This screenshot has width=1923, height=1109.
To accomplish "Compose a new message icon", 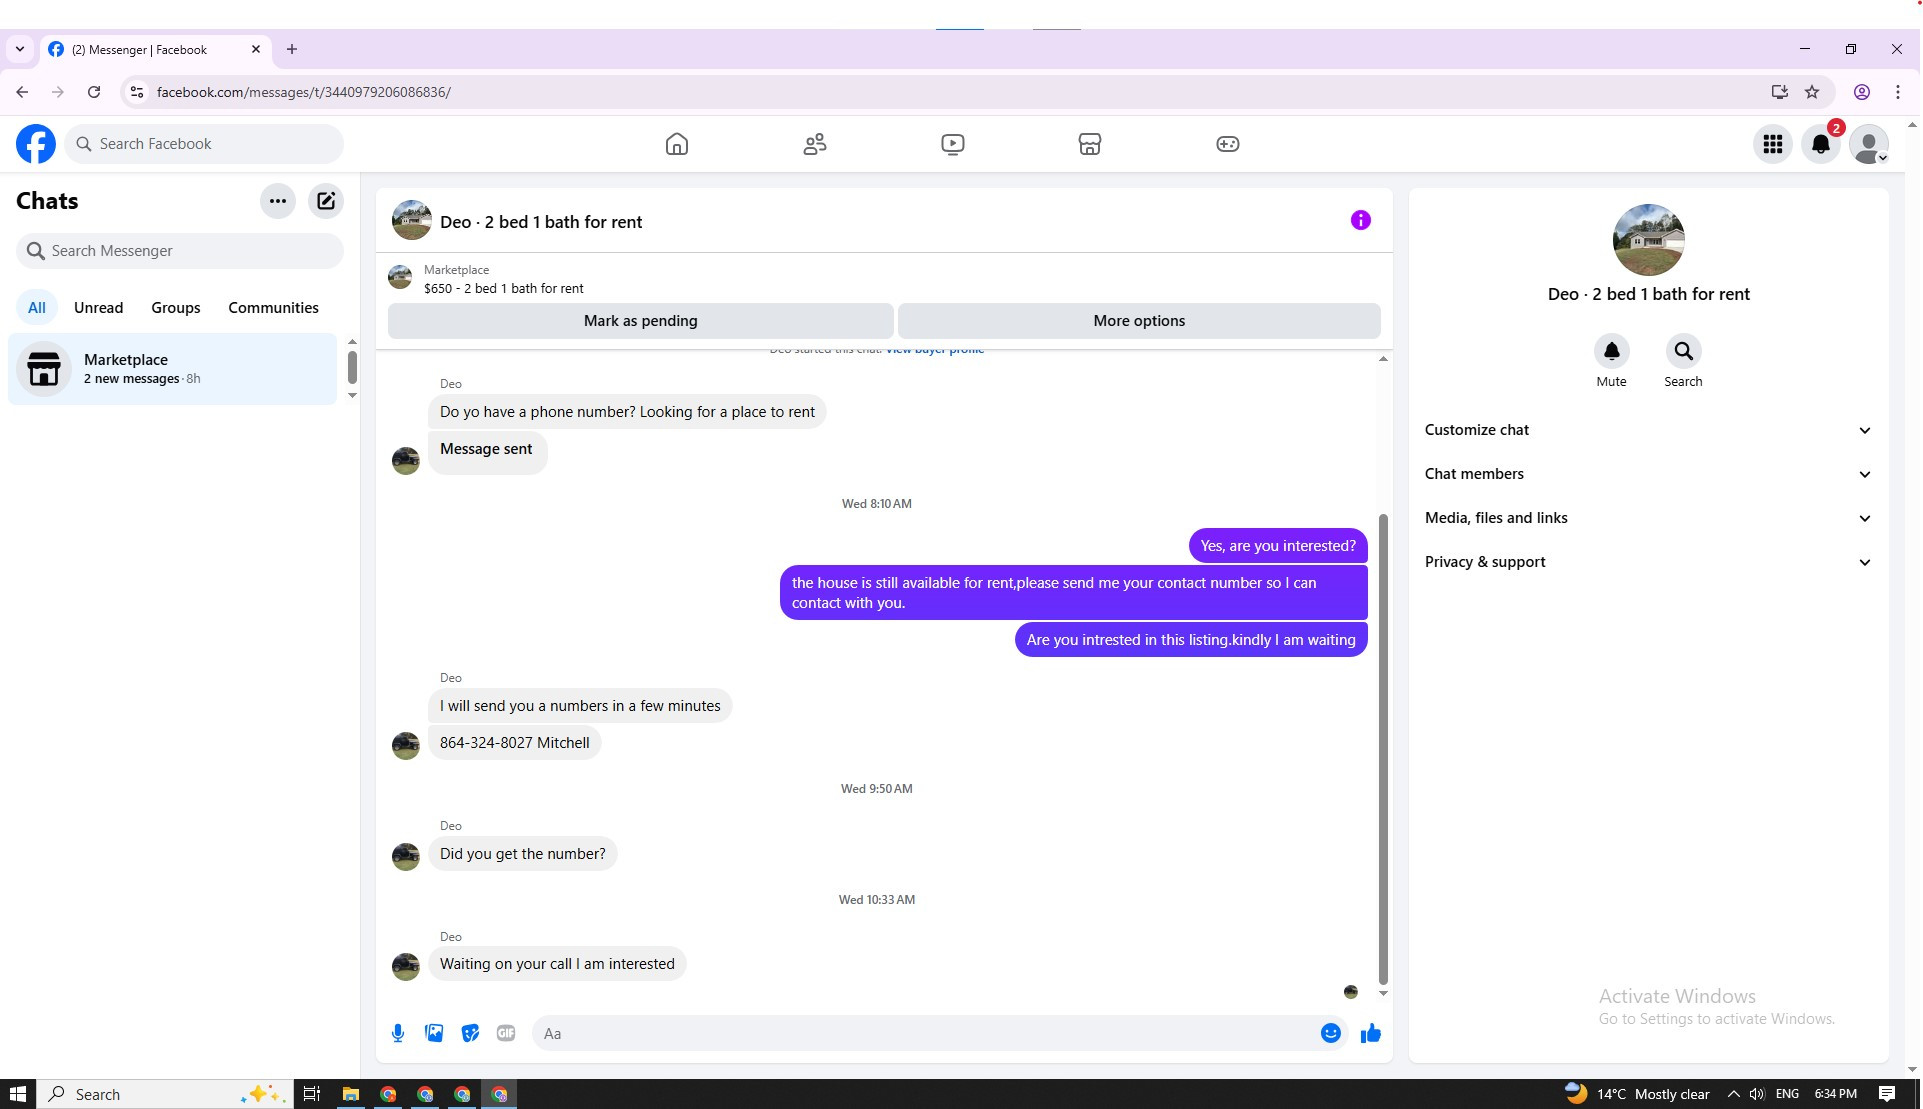I will (x=326, y=201).
